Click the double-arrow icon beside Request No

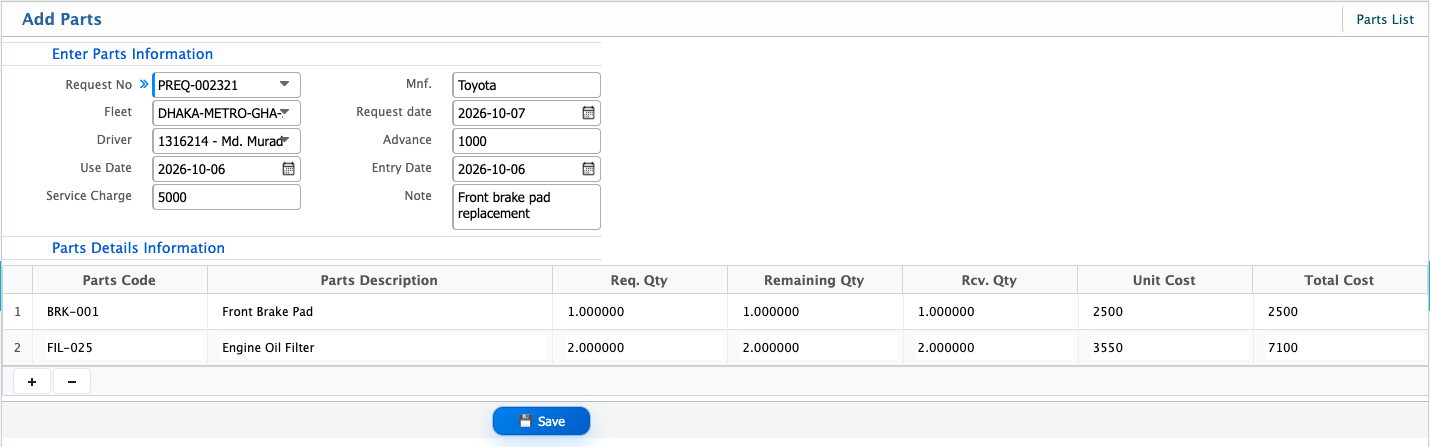(144, 85)
